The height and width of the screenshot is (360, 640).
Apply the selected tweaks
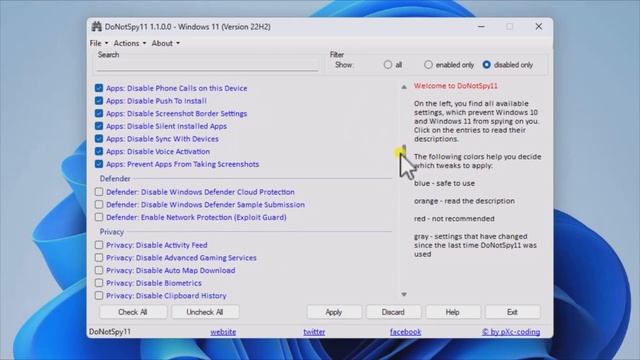[334, 312]
